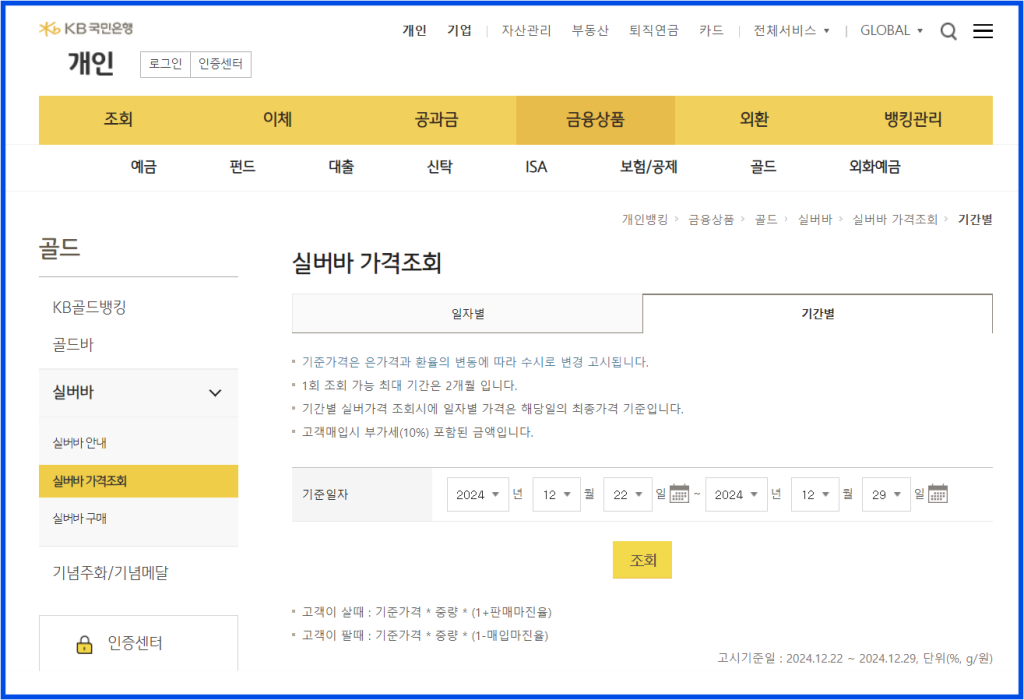This screenshot has height=700, width=1024.
Task: Select the 기간별 tab
Action: point(817,314)
